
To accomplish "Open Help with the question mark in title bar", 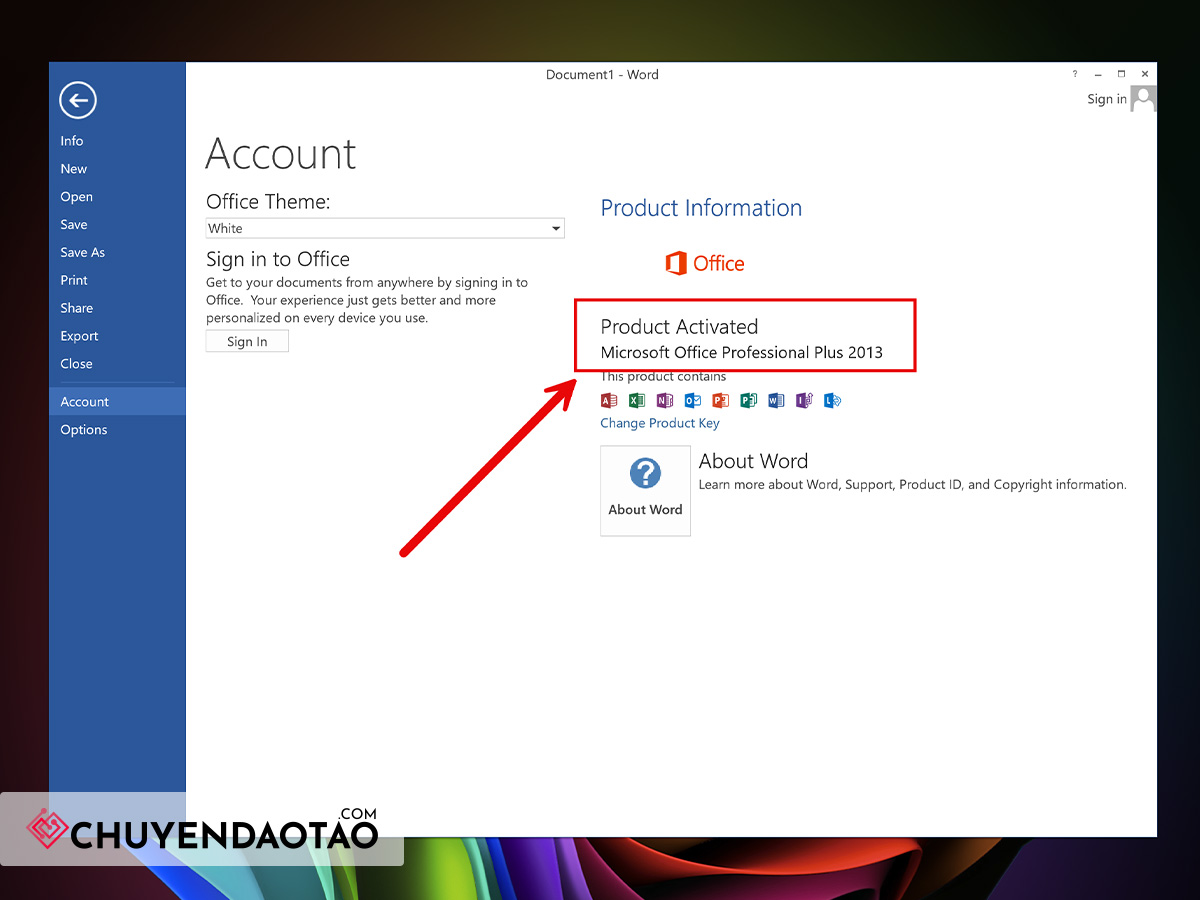I will (1075, 74).
